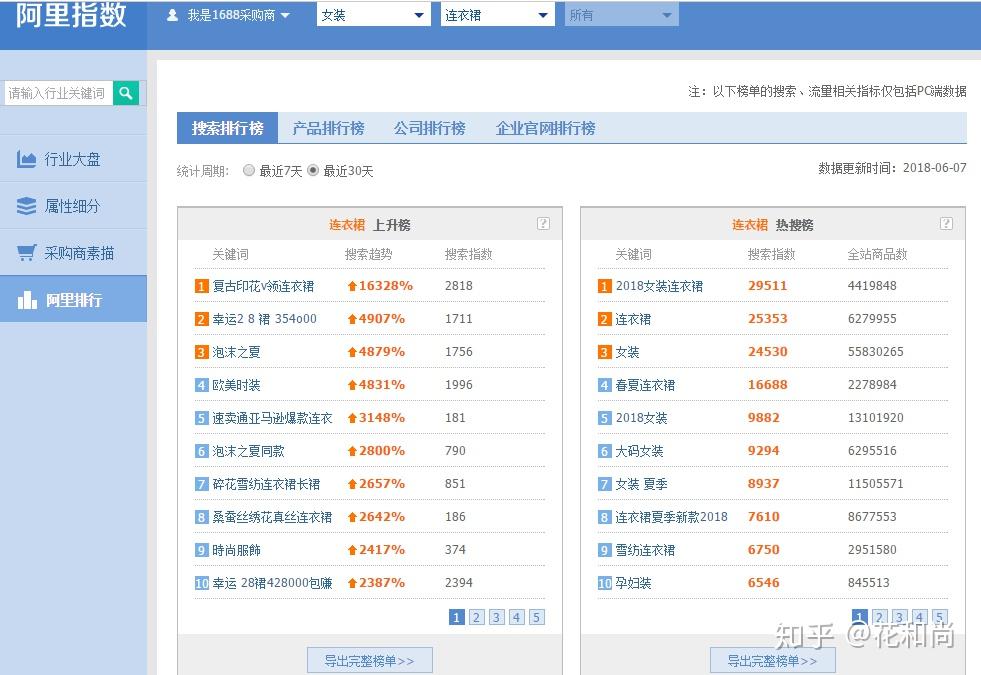
Task: Click 导出完整榜单 button under 热搜榜
Action: click(x=772, y=661)
